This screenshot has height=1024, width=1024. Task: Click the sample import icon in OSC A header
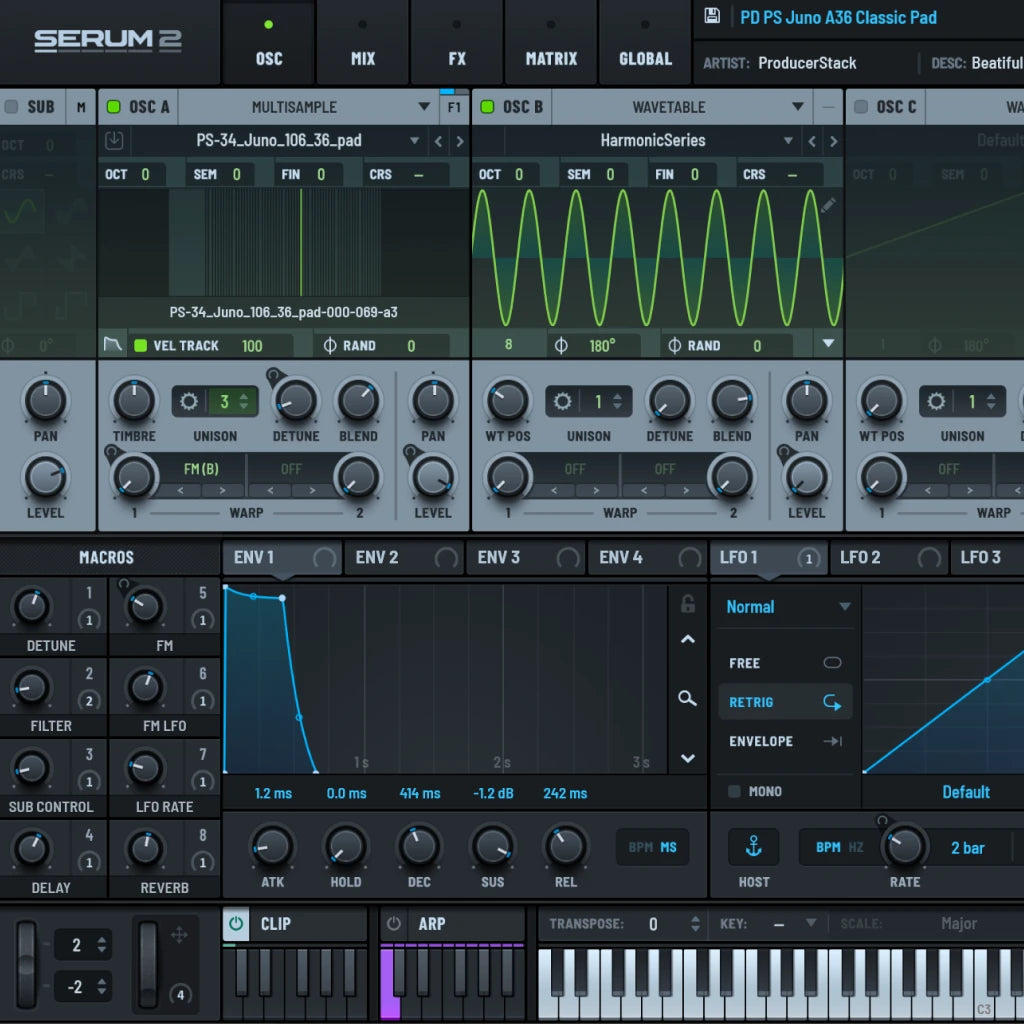(x=113, y=141)
